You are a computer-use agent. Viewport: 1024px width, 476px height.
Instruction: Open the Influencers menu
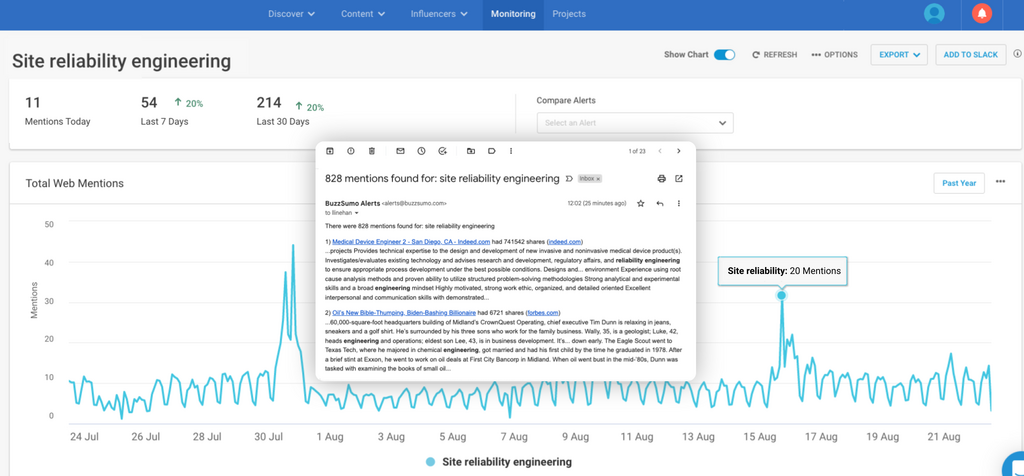click(439, 14)
